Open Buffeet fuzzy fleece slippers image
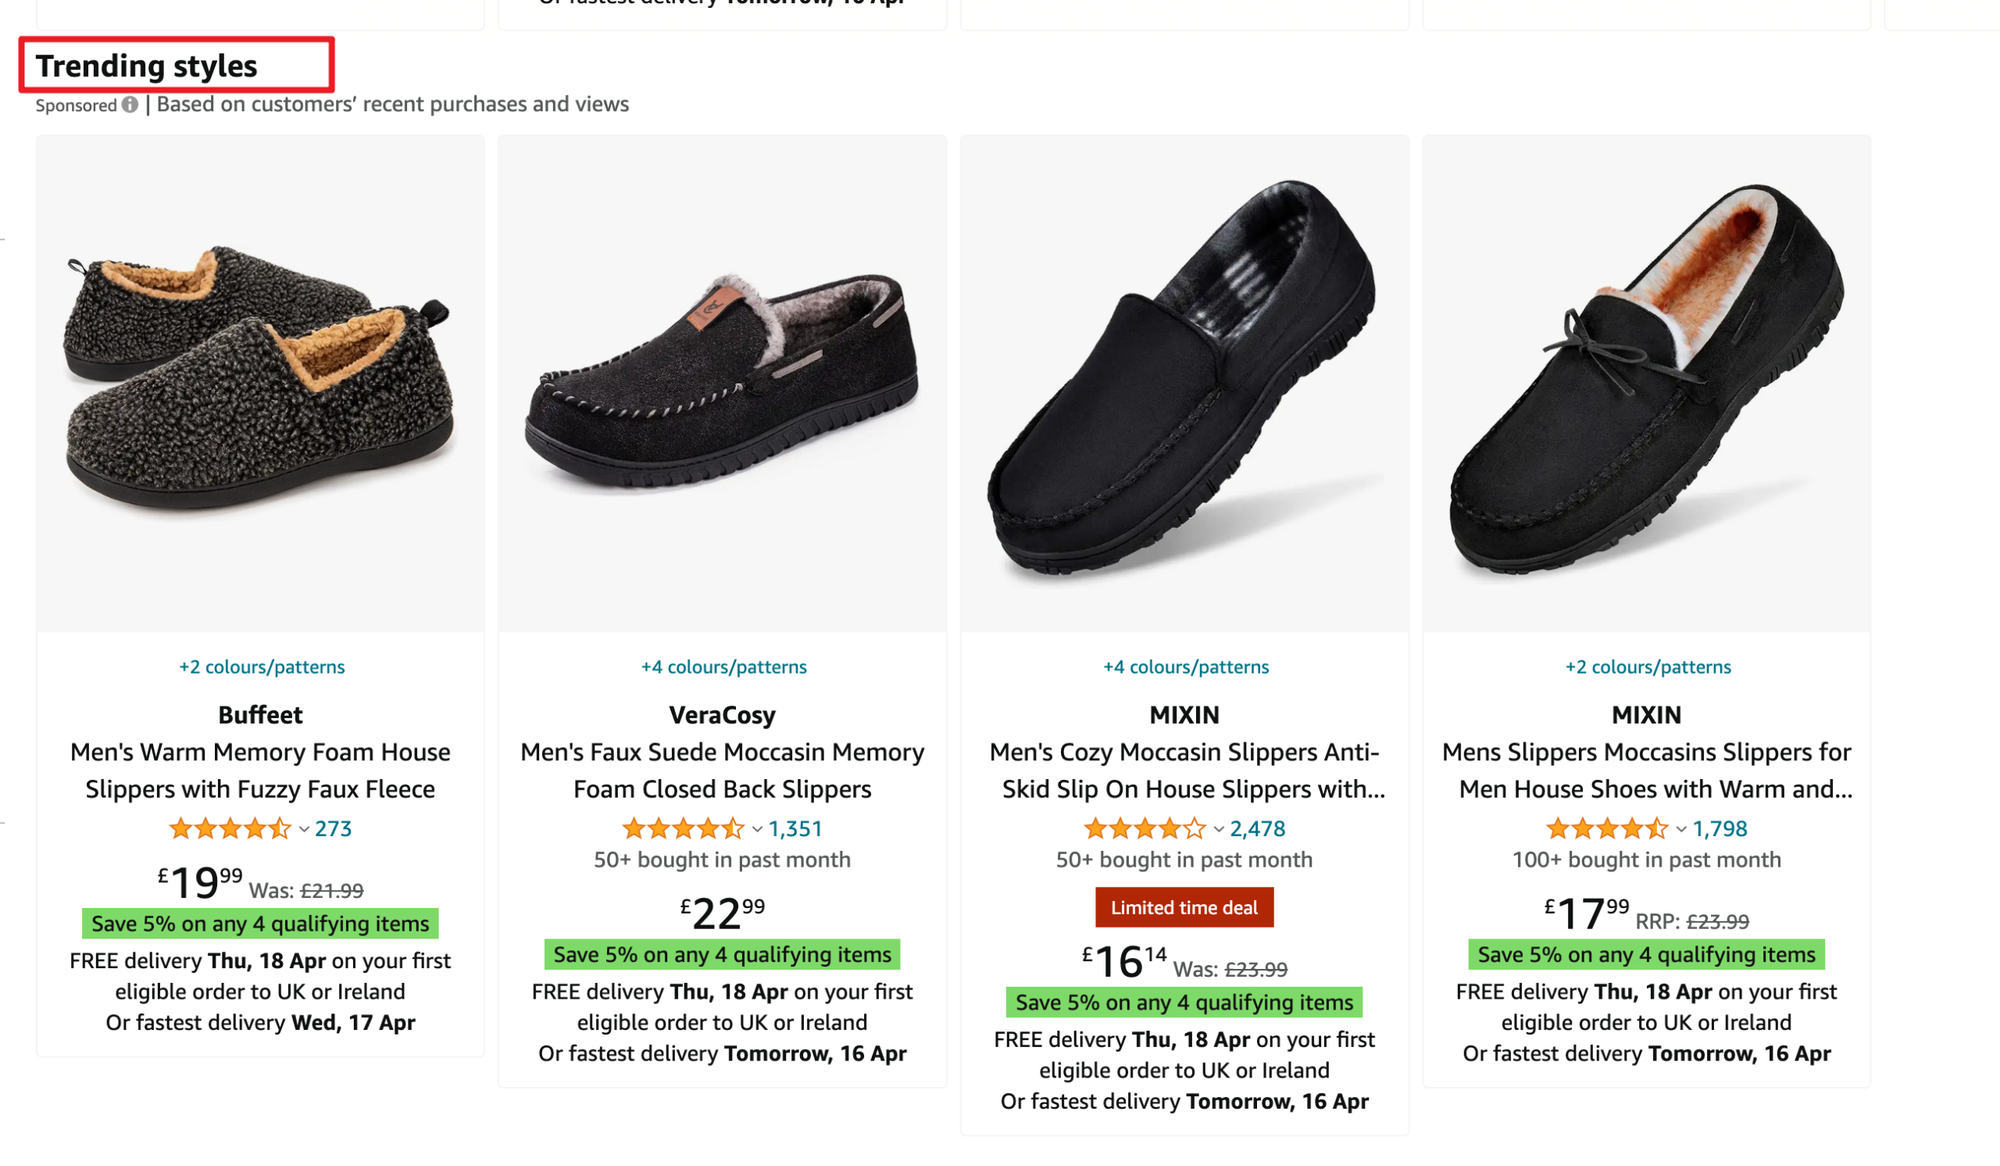 [x=260, y=383]
